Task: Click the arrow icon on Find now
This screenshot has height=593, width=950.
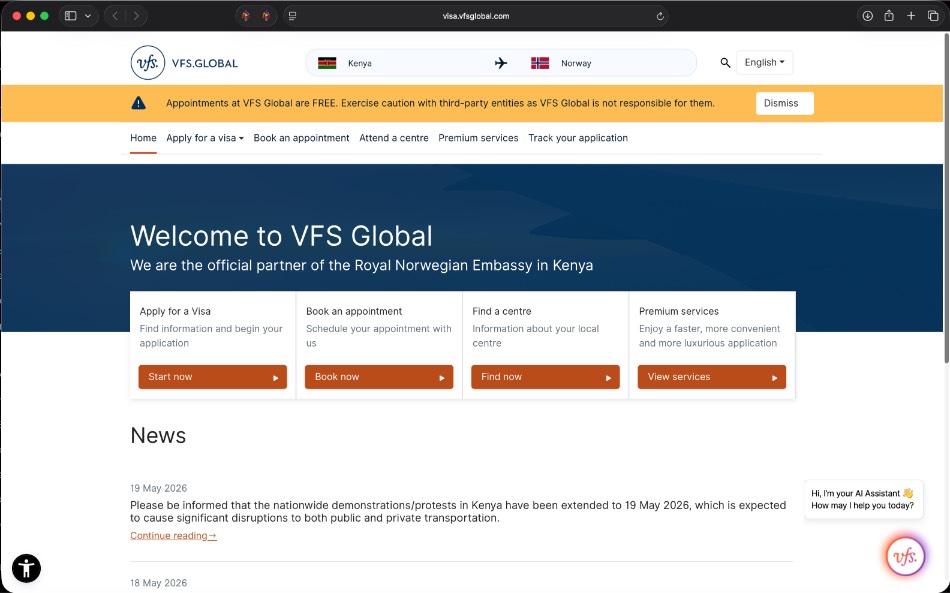Action: 608,377
